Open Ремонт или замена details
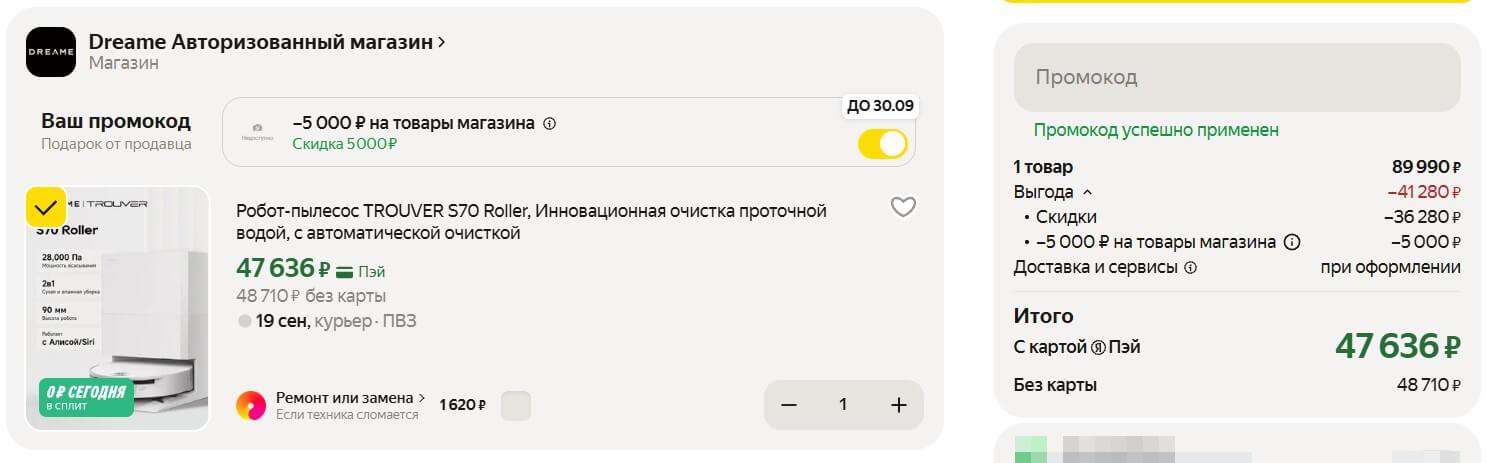 coord(350,397)
